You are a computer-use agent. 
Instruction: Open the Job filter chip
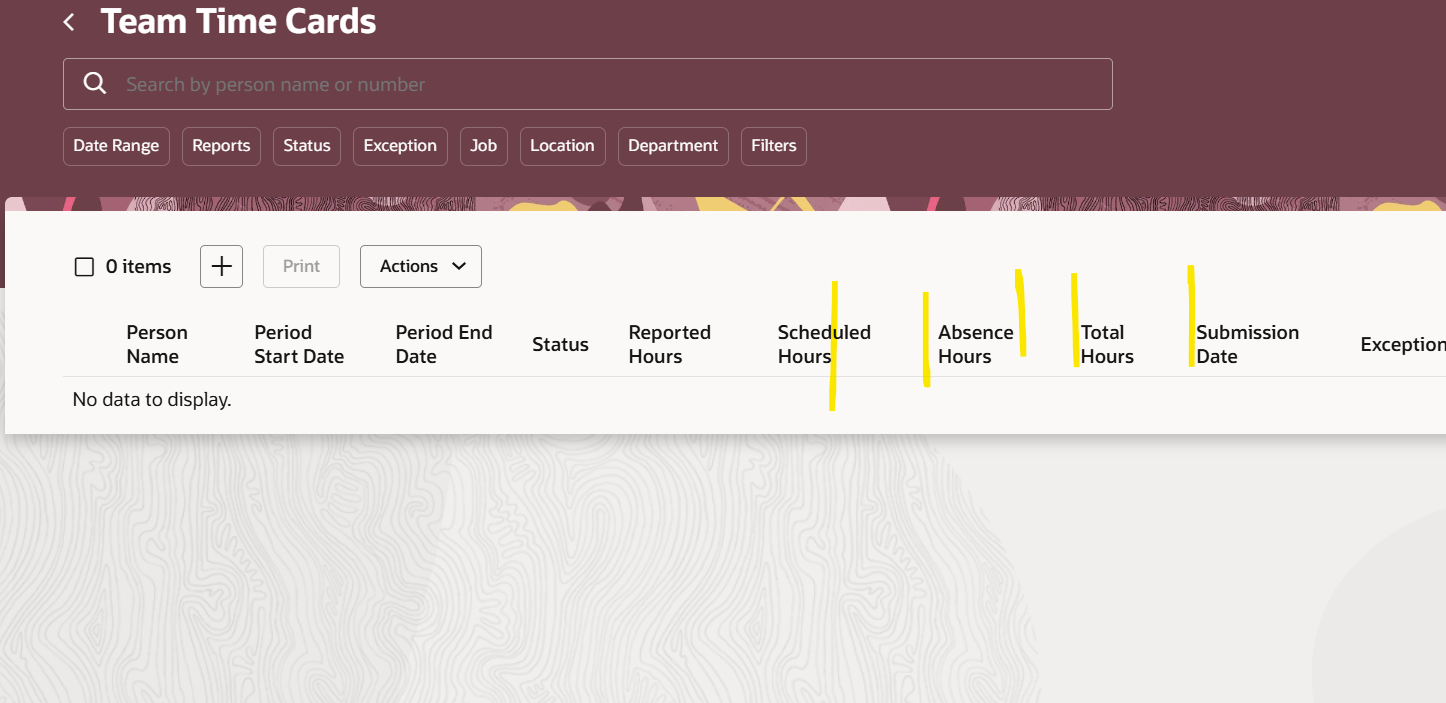coord(484,146)
